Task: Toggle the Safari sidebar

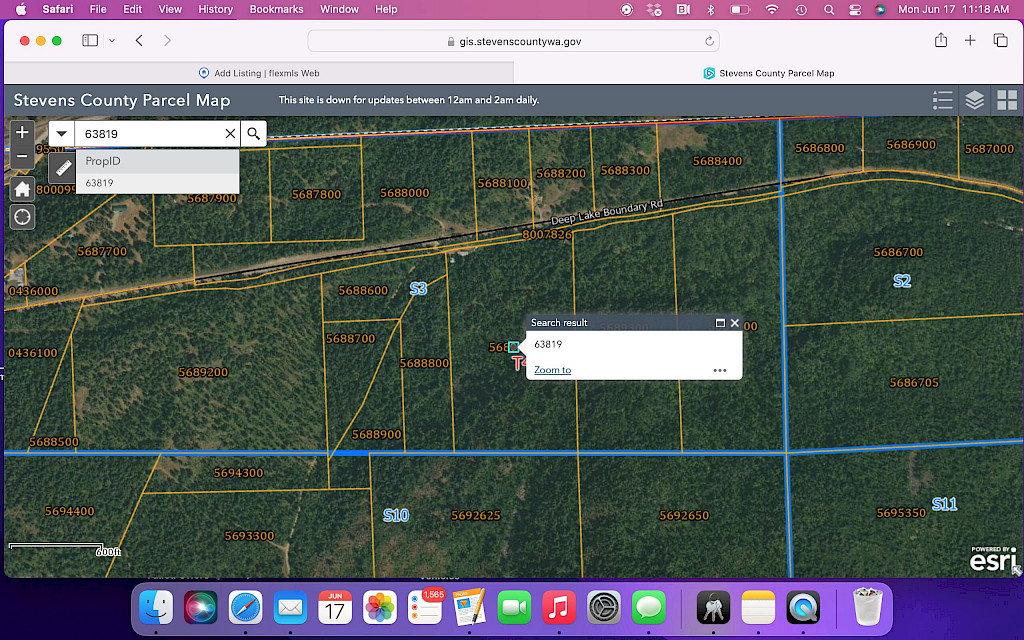Action: [x=90, y=41]
